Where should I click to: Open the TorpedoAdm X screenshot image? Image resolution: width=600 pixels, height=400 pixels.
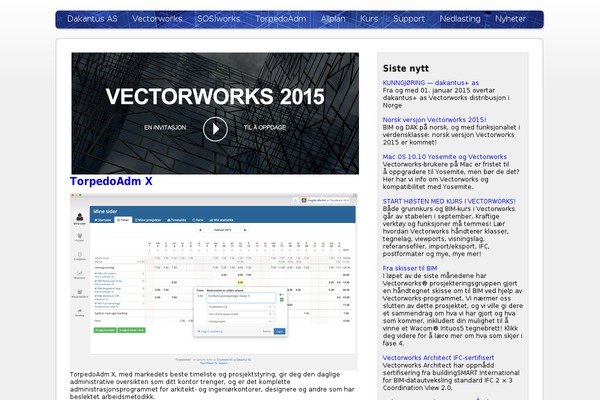pyautogui.click(x=214, y=281)
